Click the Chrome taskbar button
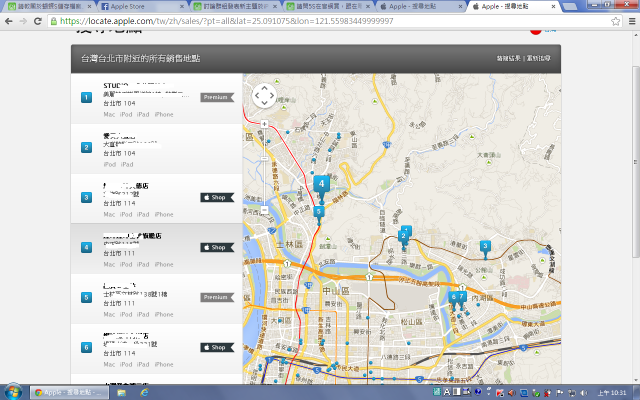 69,393
